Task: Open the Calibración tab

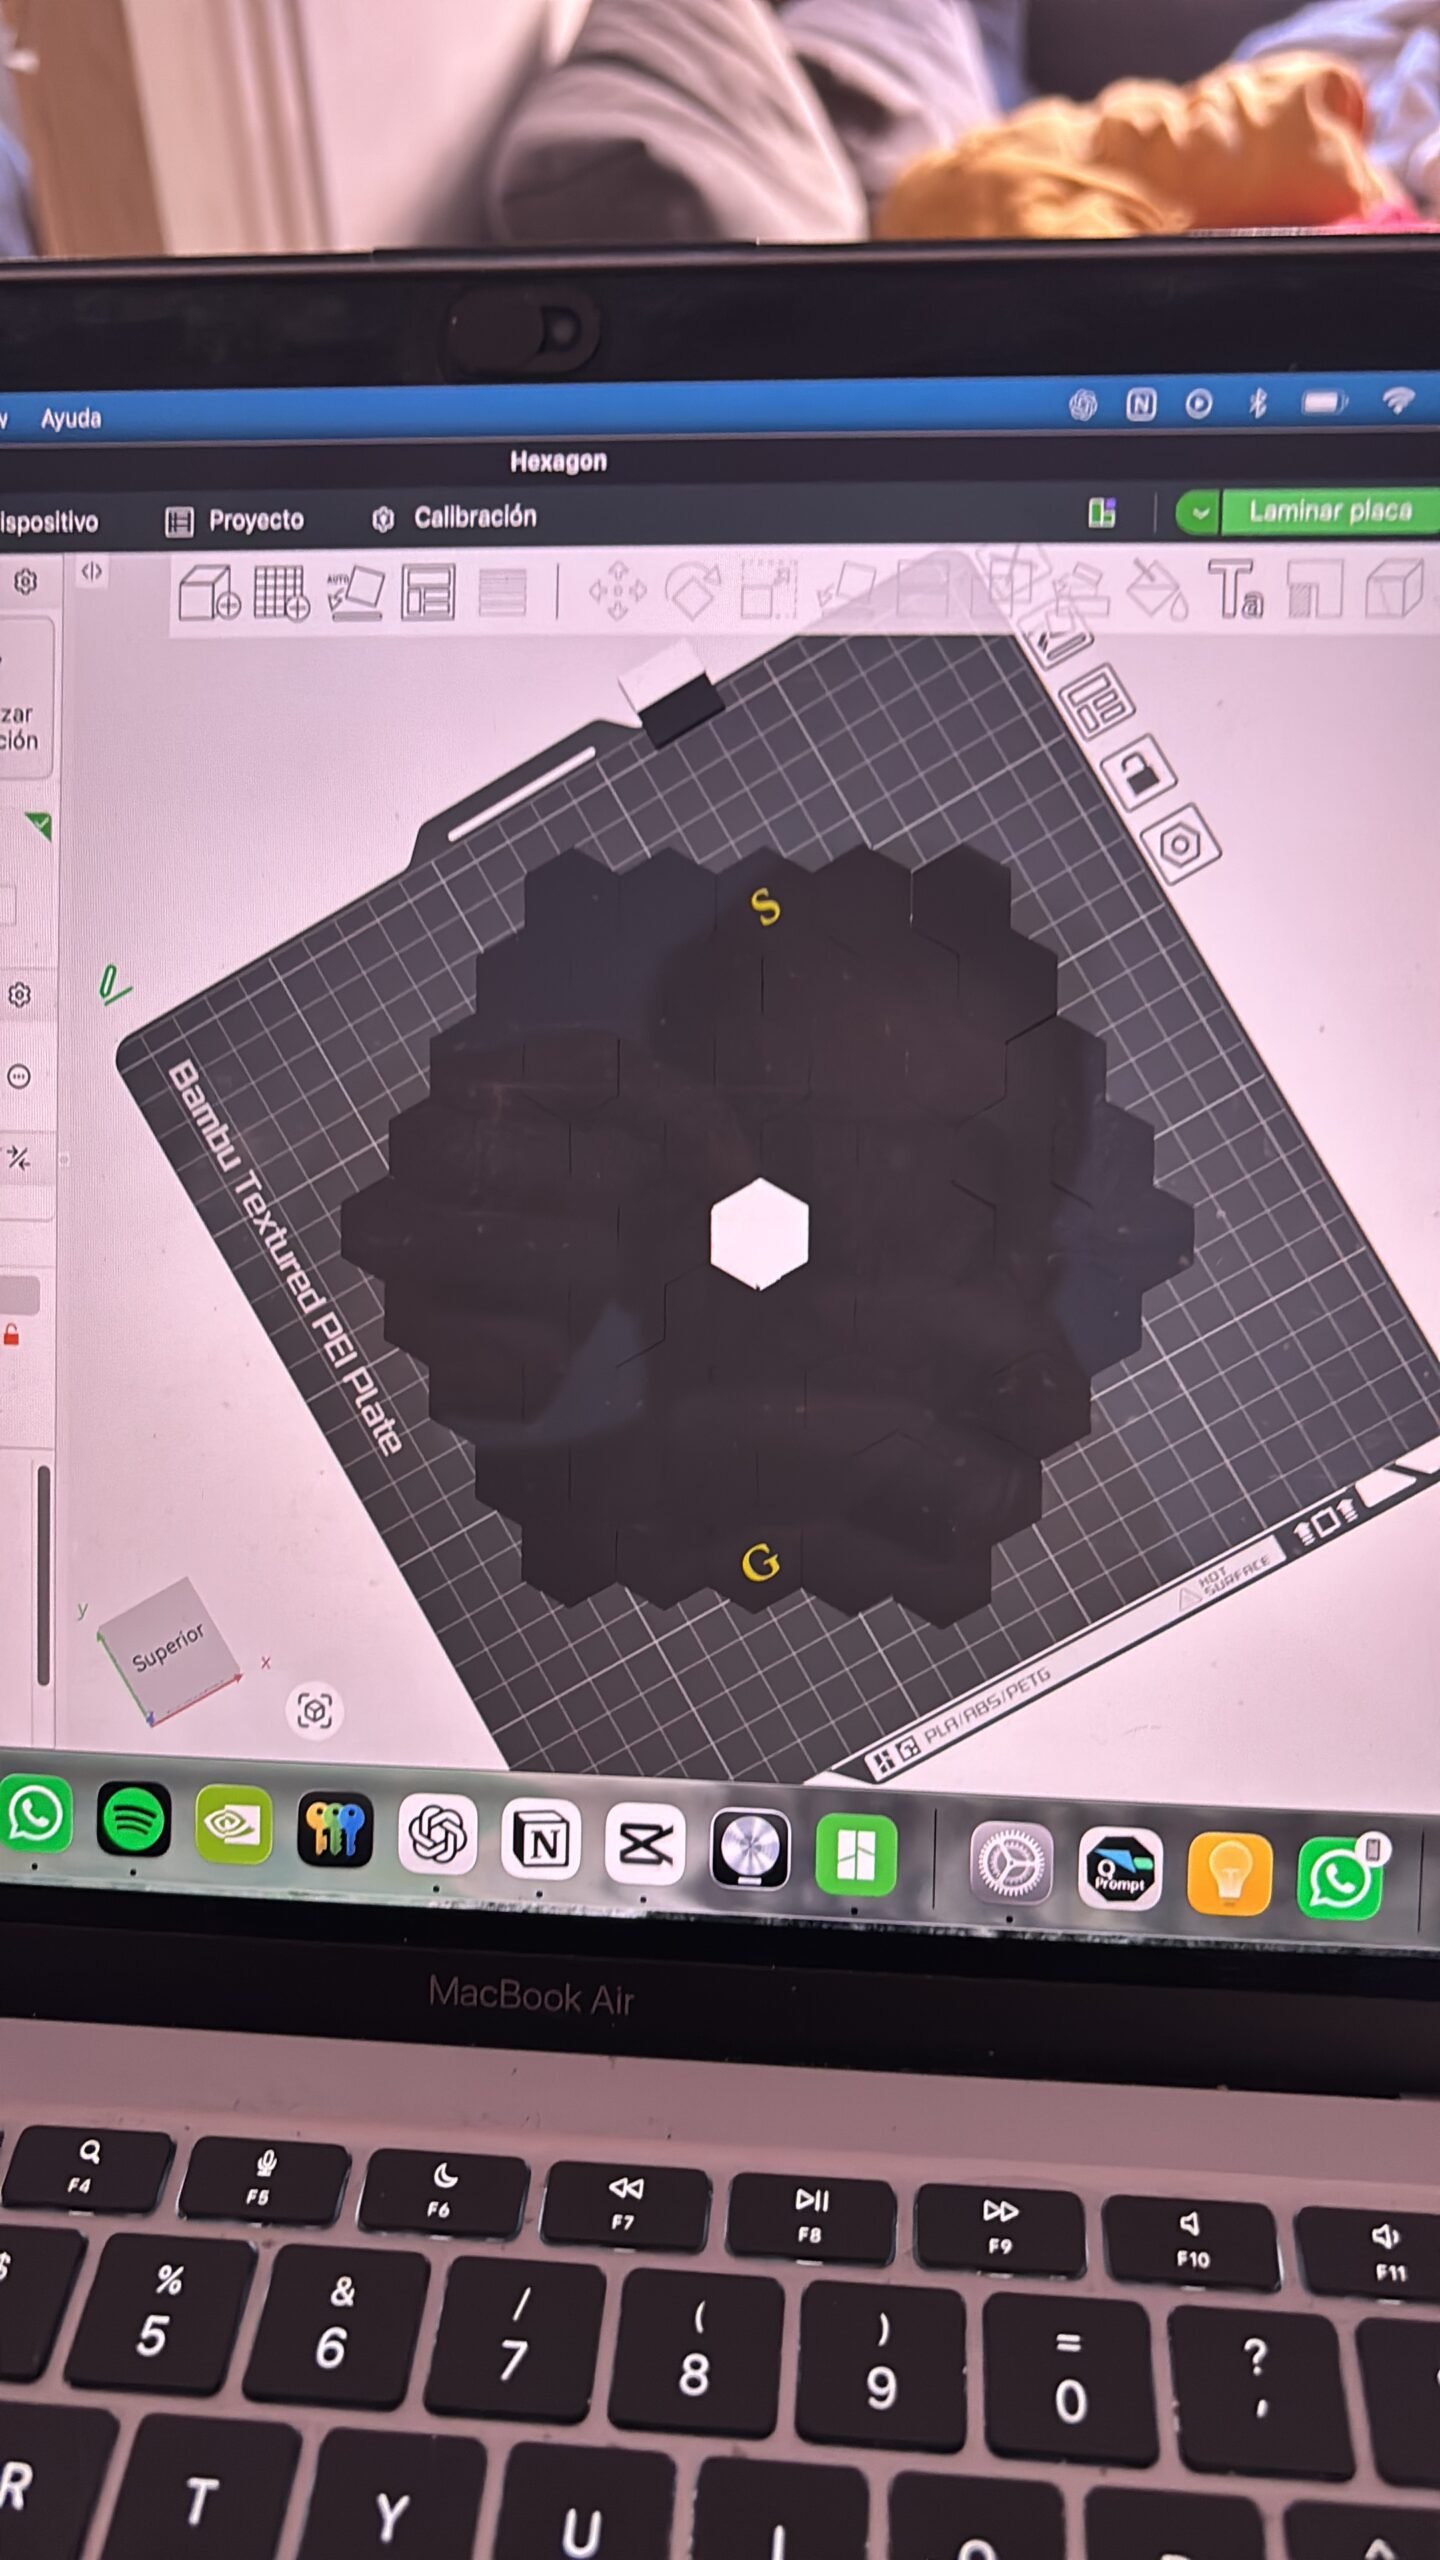Action: [x=455, y=517]
